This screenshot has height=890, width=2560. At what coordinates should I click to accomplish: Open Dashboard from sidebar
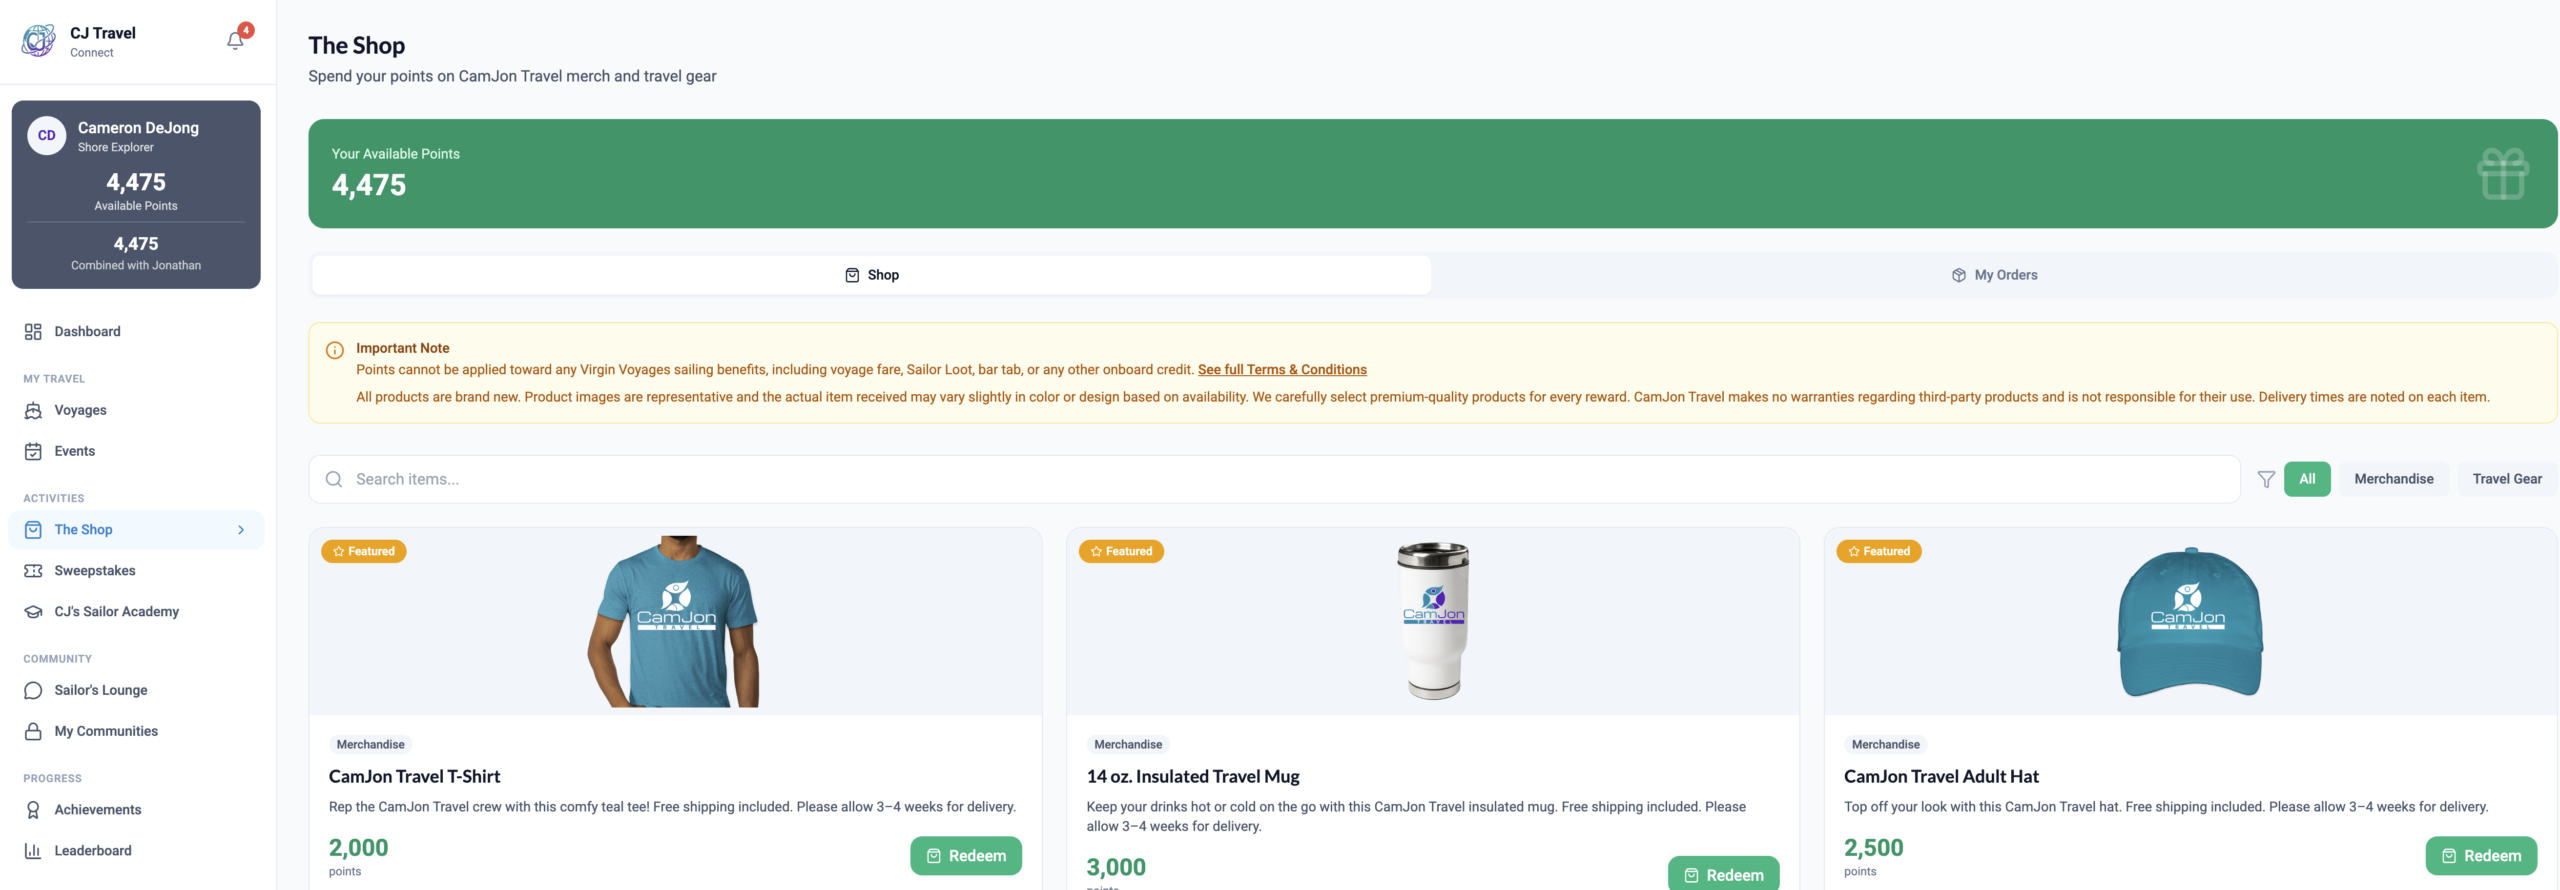(136, 332)
